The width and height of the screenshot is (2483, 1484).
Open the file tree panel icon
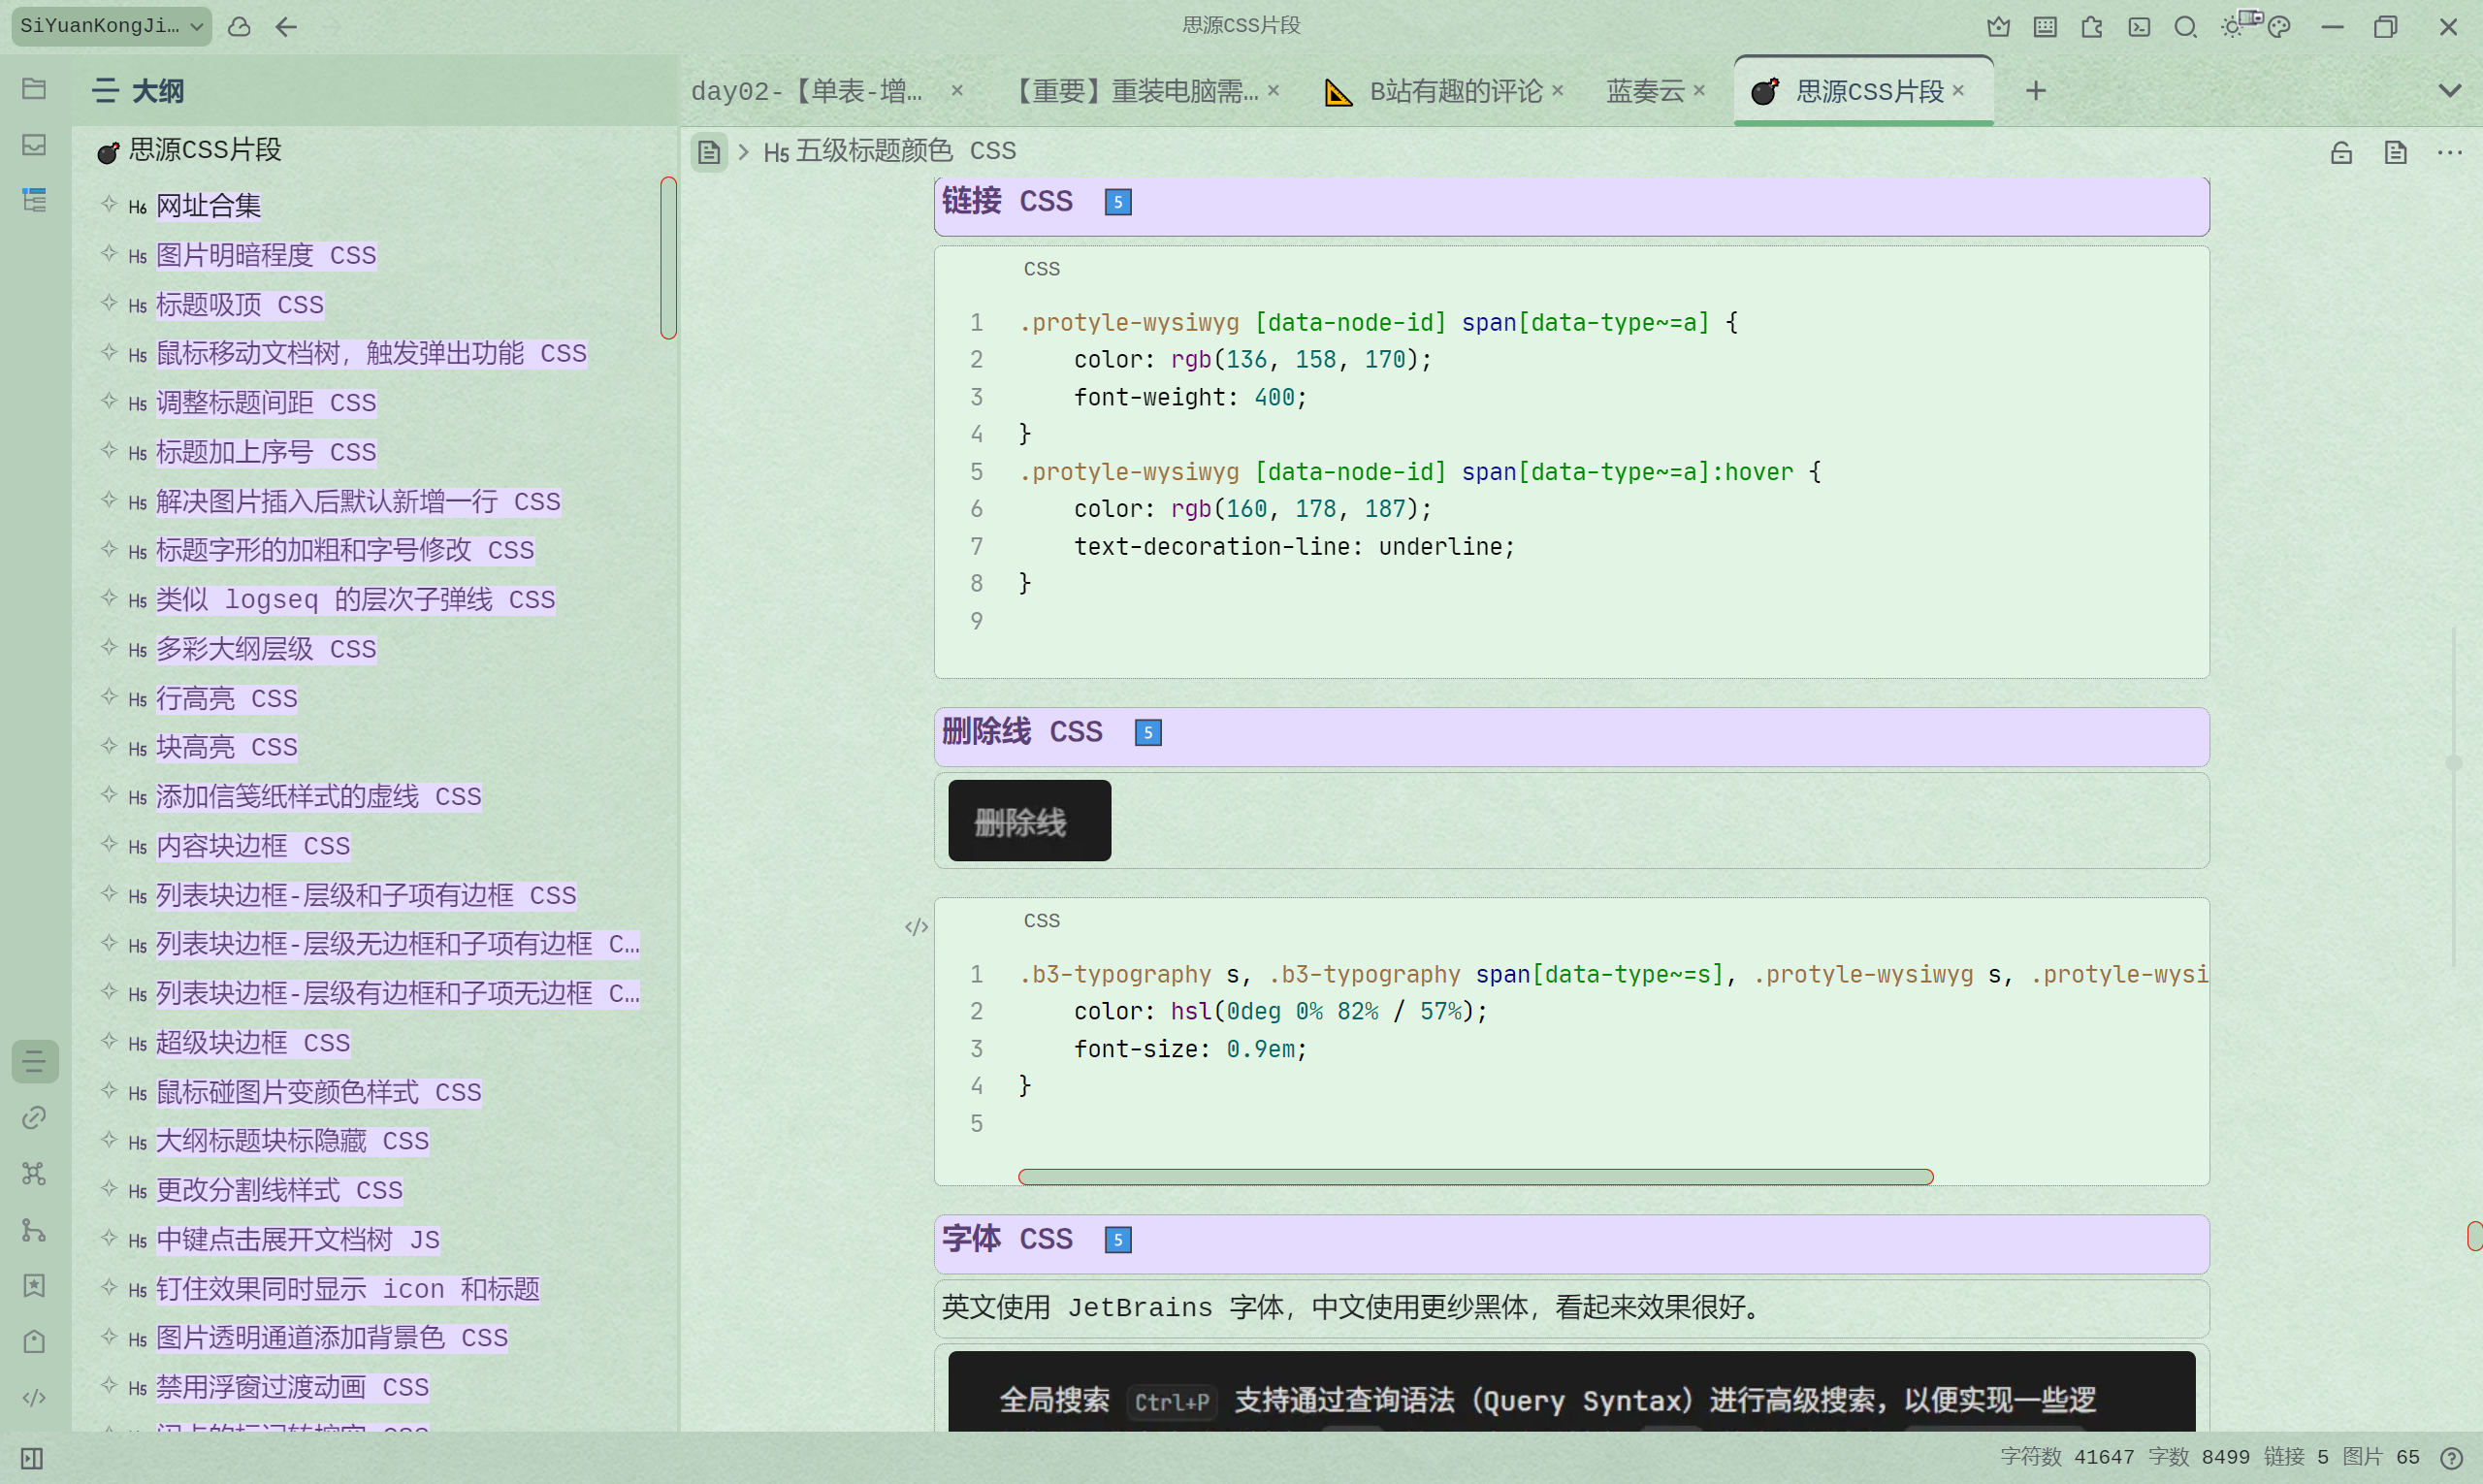(x=34, y=89)
